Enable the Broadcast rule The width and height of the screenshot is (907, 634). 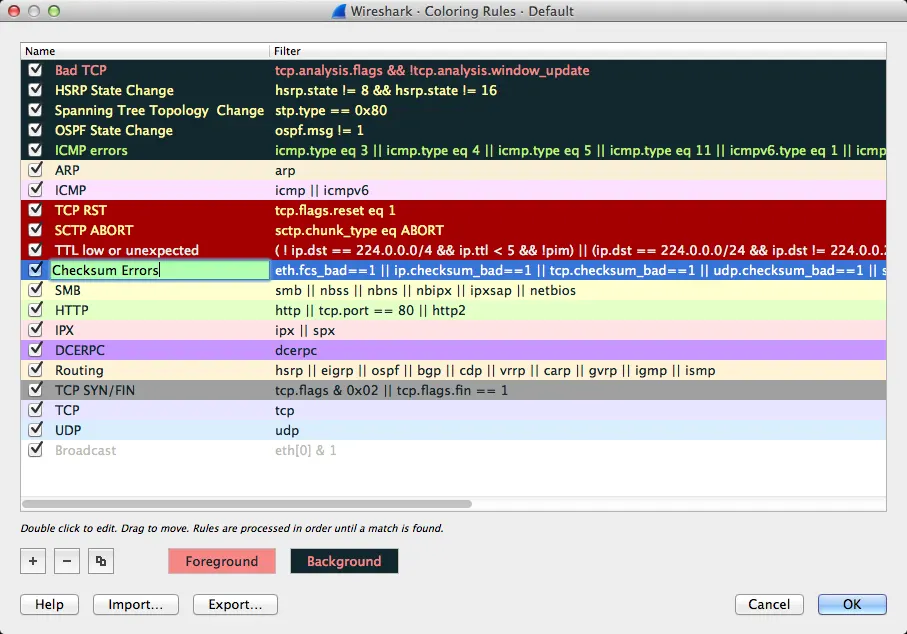(x=35, y=450)
